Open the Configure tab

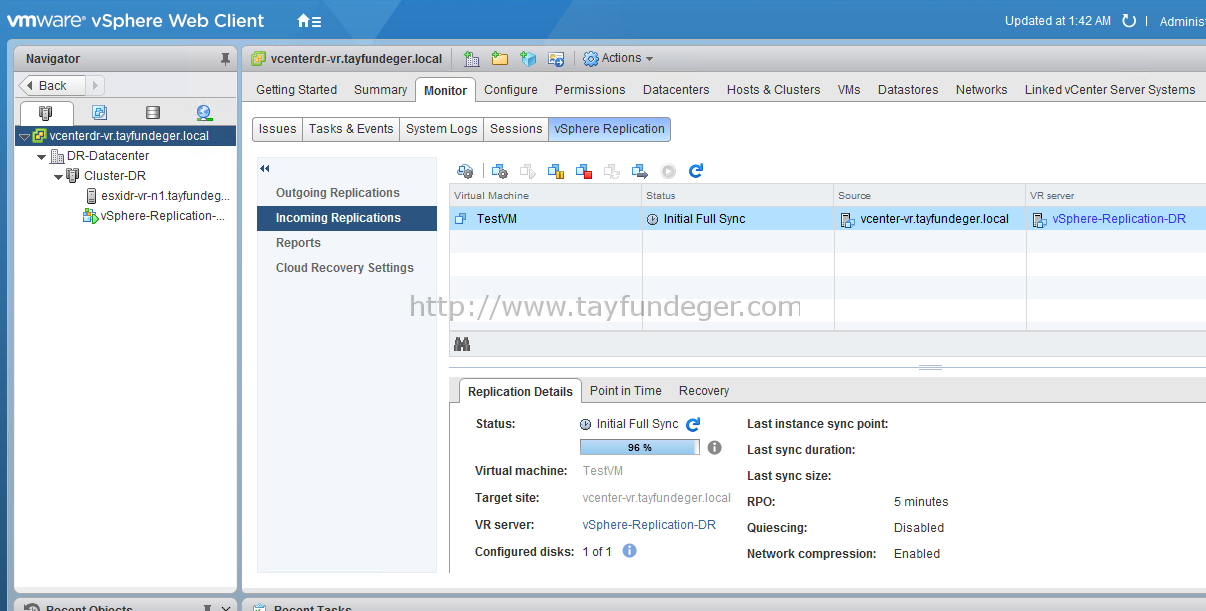[511, 89]
